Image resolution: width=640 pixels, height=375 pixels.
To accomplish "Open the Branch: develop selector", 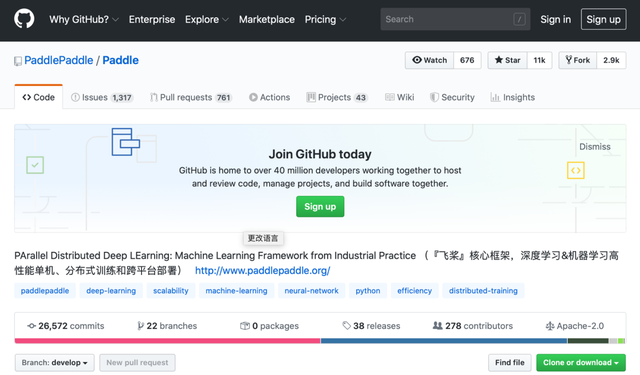I will (55, 363).
